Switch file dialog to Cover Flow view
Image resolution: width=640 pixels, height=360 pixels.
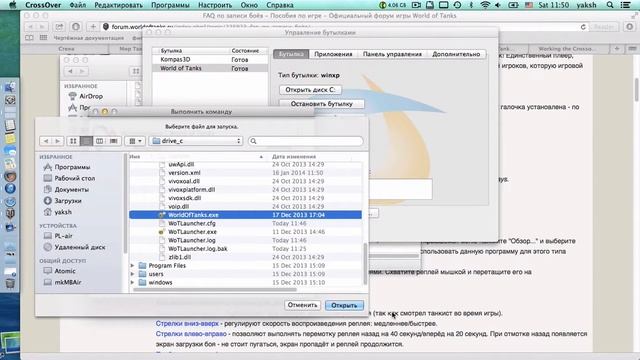point(113,141)
